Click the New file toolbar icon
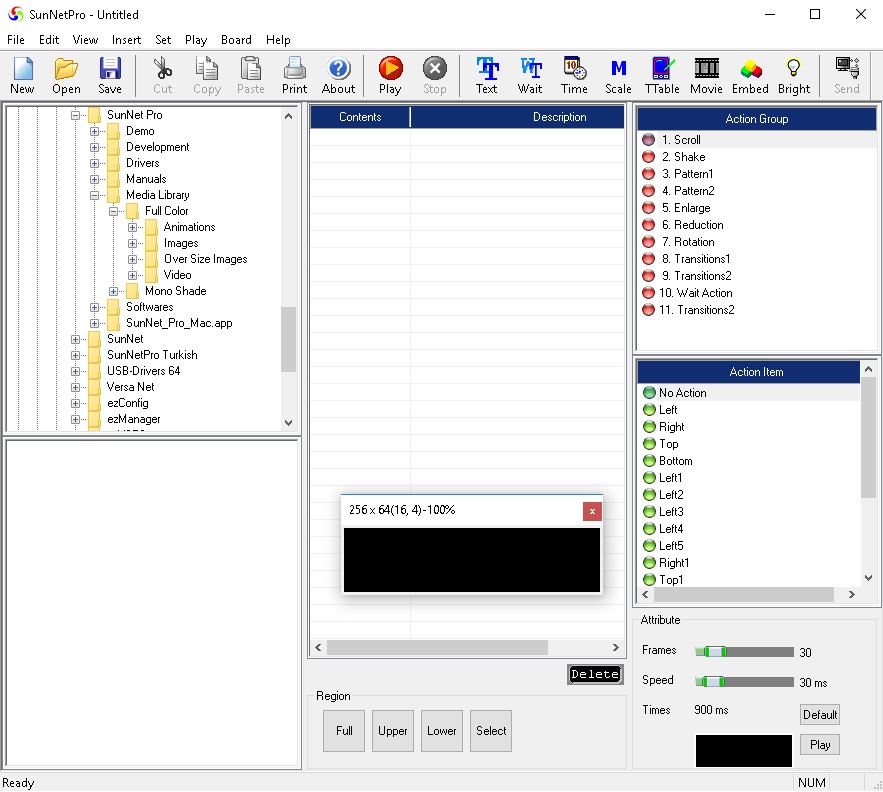The width and height of the screenshot is (883, 792). [x=23, y=75]
